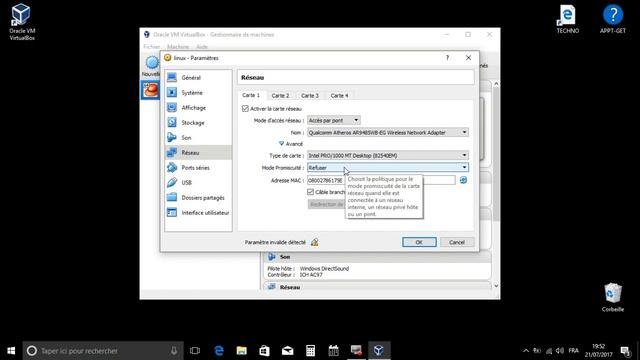Click the Redirection de ports button

327,204
